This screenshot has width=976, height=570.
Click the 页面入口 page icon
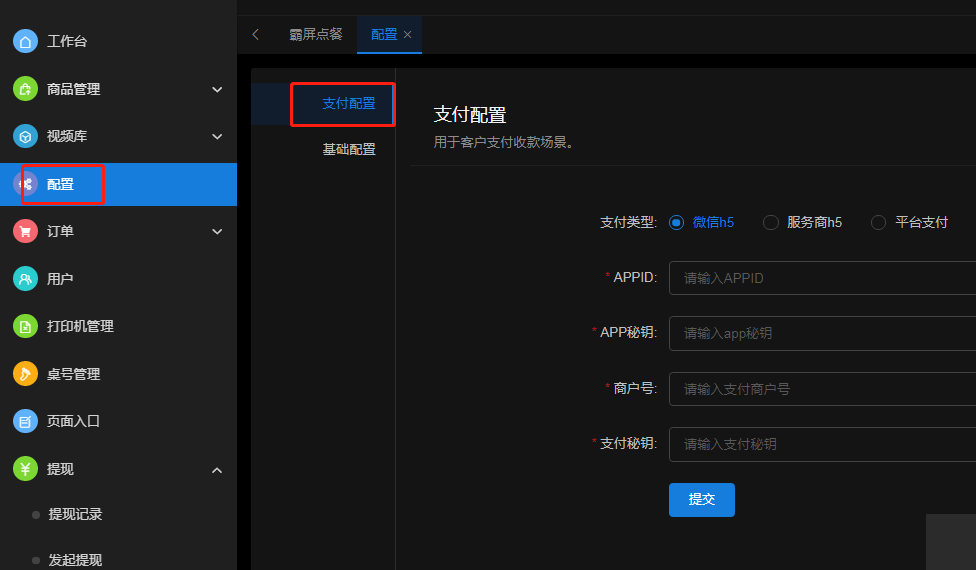point(26,421)
